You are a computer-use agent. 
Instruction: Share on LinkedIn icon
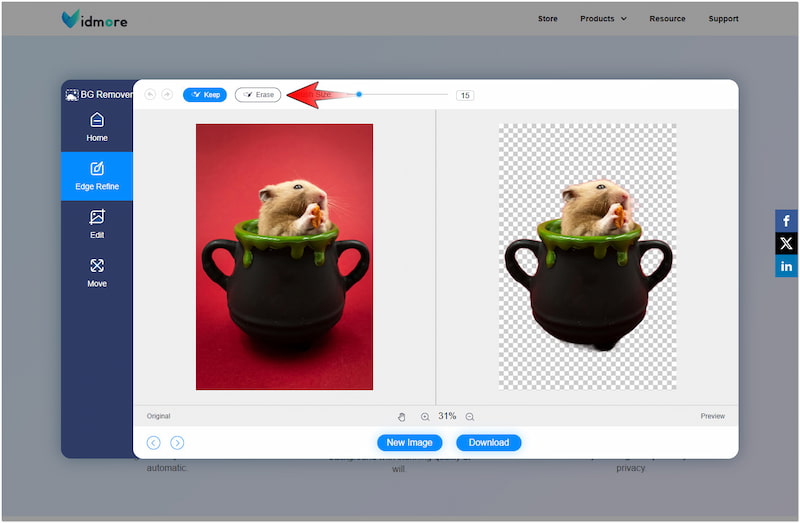[x=786, y=266]
